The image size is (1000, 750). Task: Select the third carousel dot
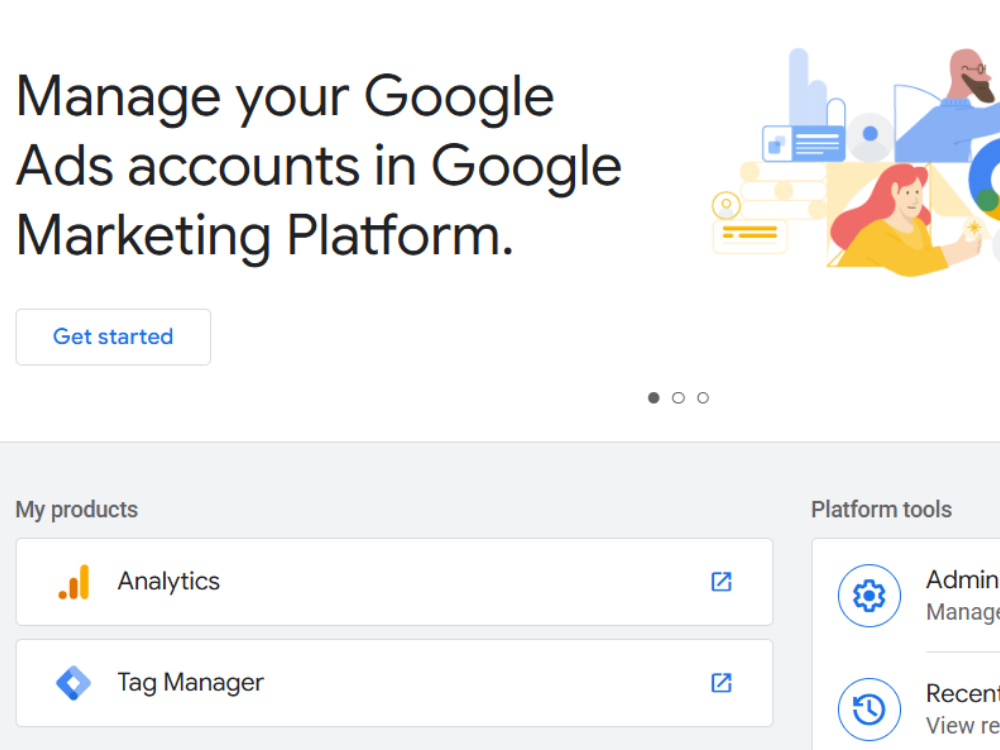tap(703, 398)
